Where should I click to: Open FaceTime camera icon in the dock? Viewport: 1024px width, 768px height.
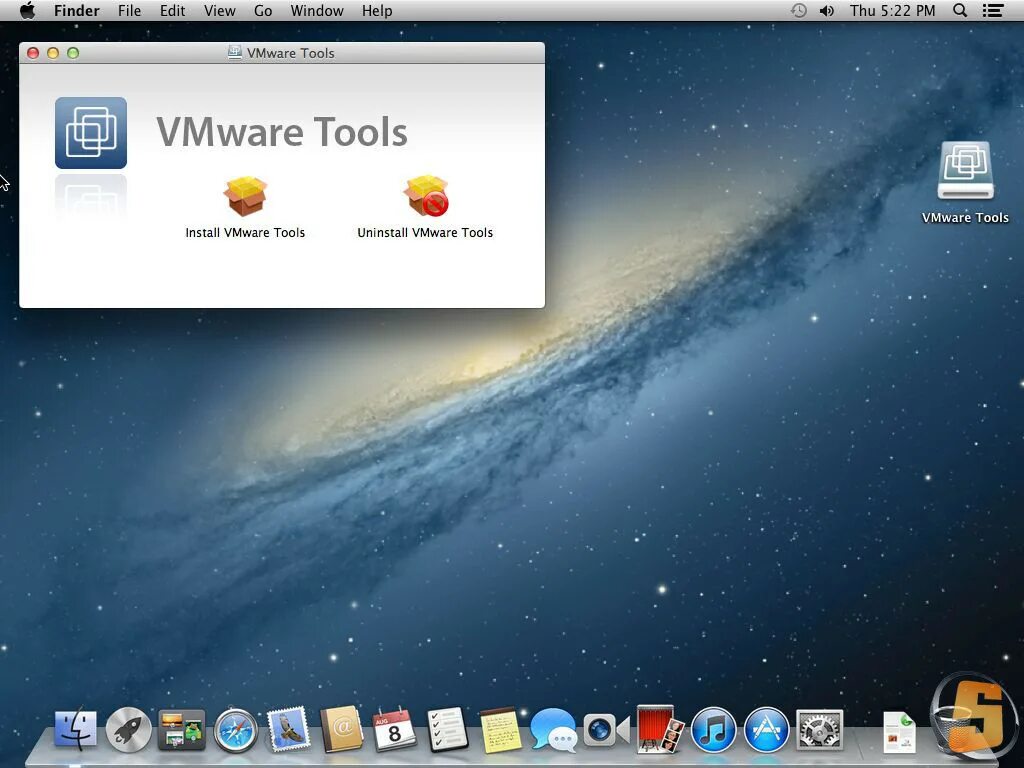[607, 729]
